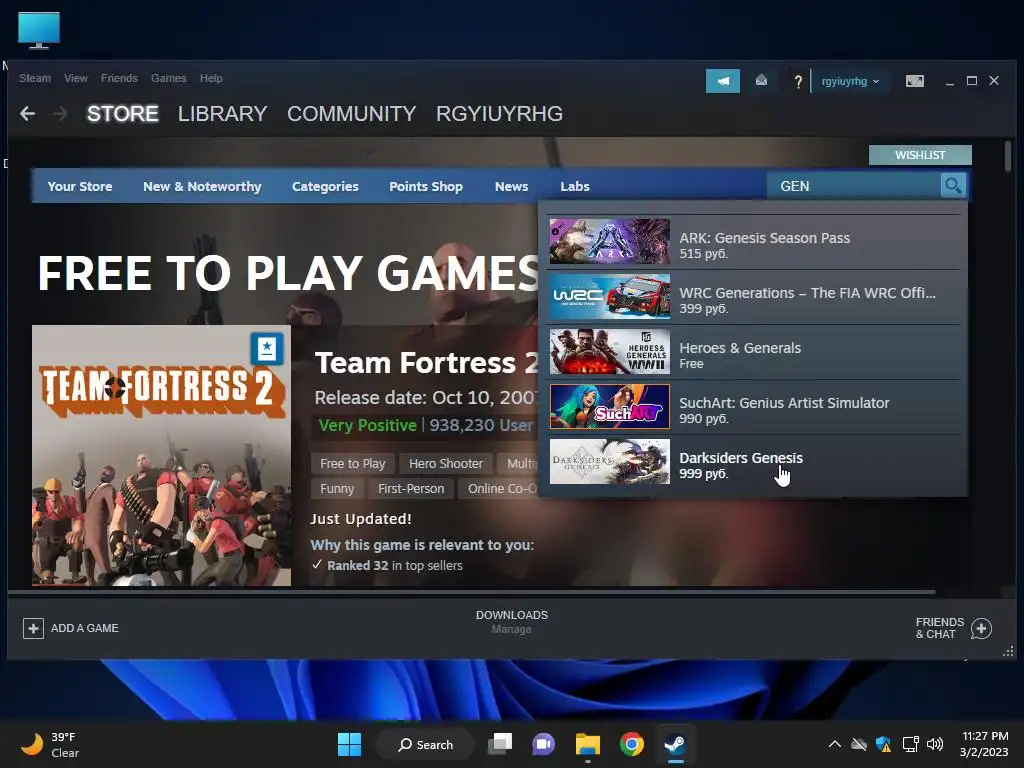Open the Points Shop
Screen dimensions: 1024x768
click(426, 186)
